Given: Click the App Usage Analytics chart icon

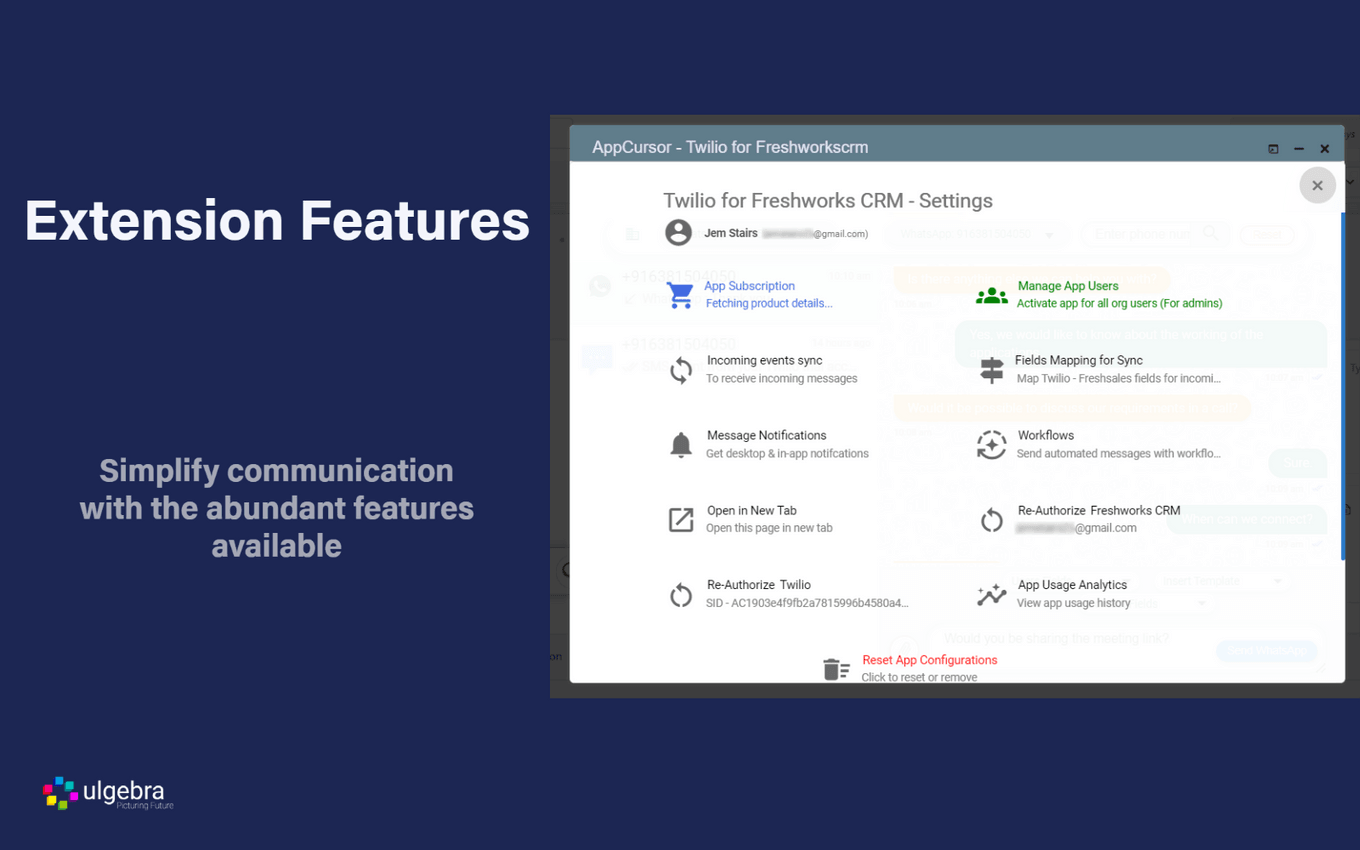Looking at the screenshot, I should click(x=991, y=595).
